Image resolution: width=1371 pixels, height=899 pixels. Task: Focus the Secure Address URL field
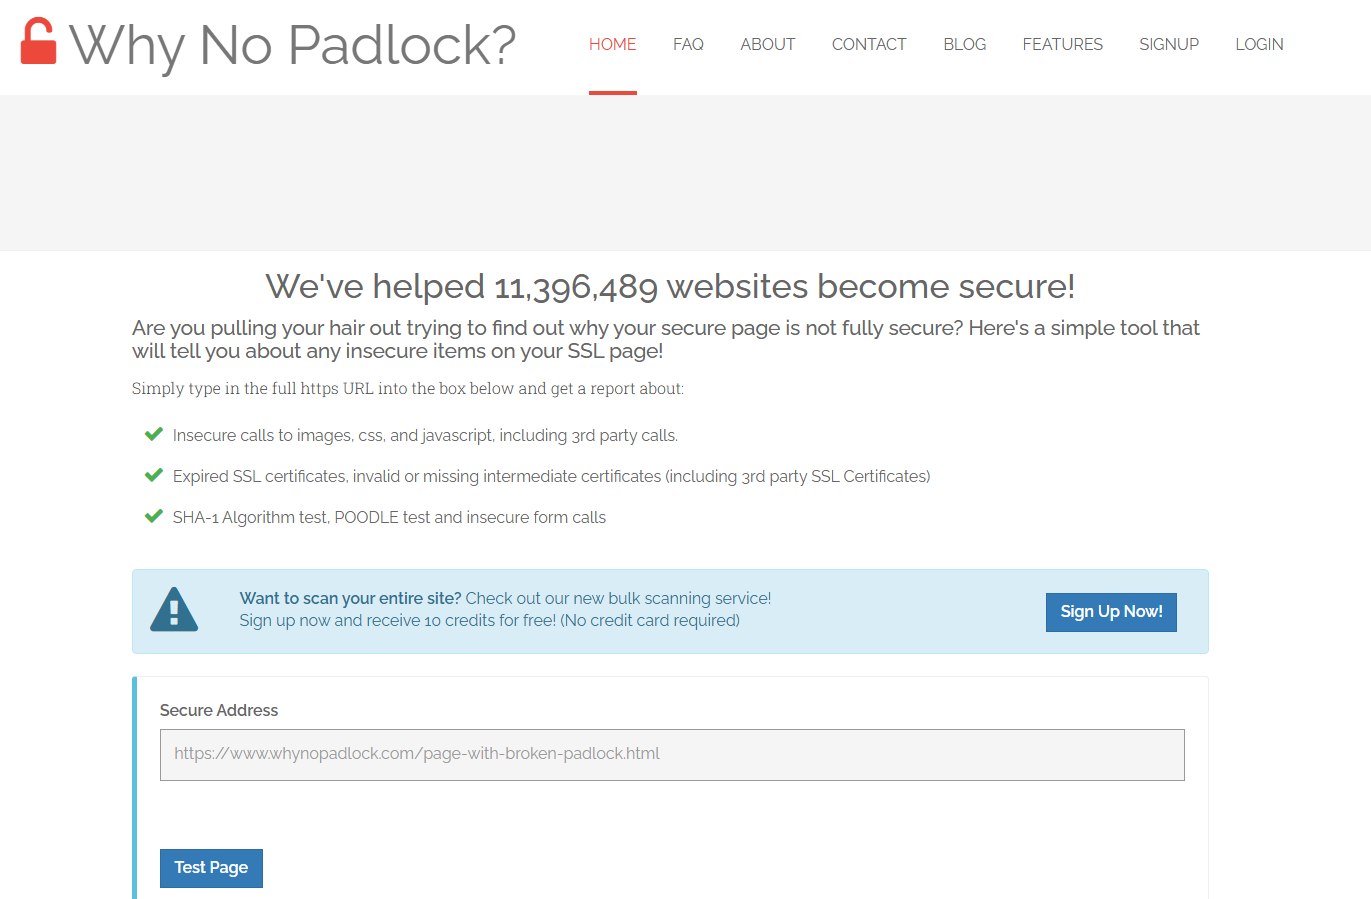click(x=672, y=755)
